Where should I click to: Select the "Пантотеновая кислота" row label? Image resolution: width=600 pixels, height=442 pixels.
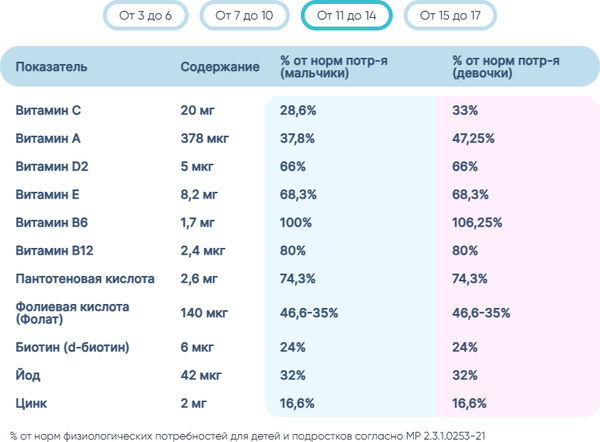83,278
